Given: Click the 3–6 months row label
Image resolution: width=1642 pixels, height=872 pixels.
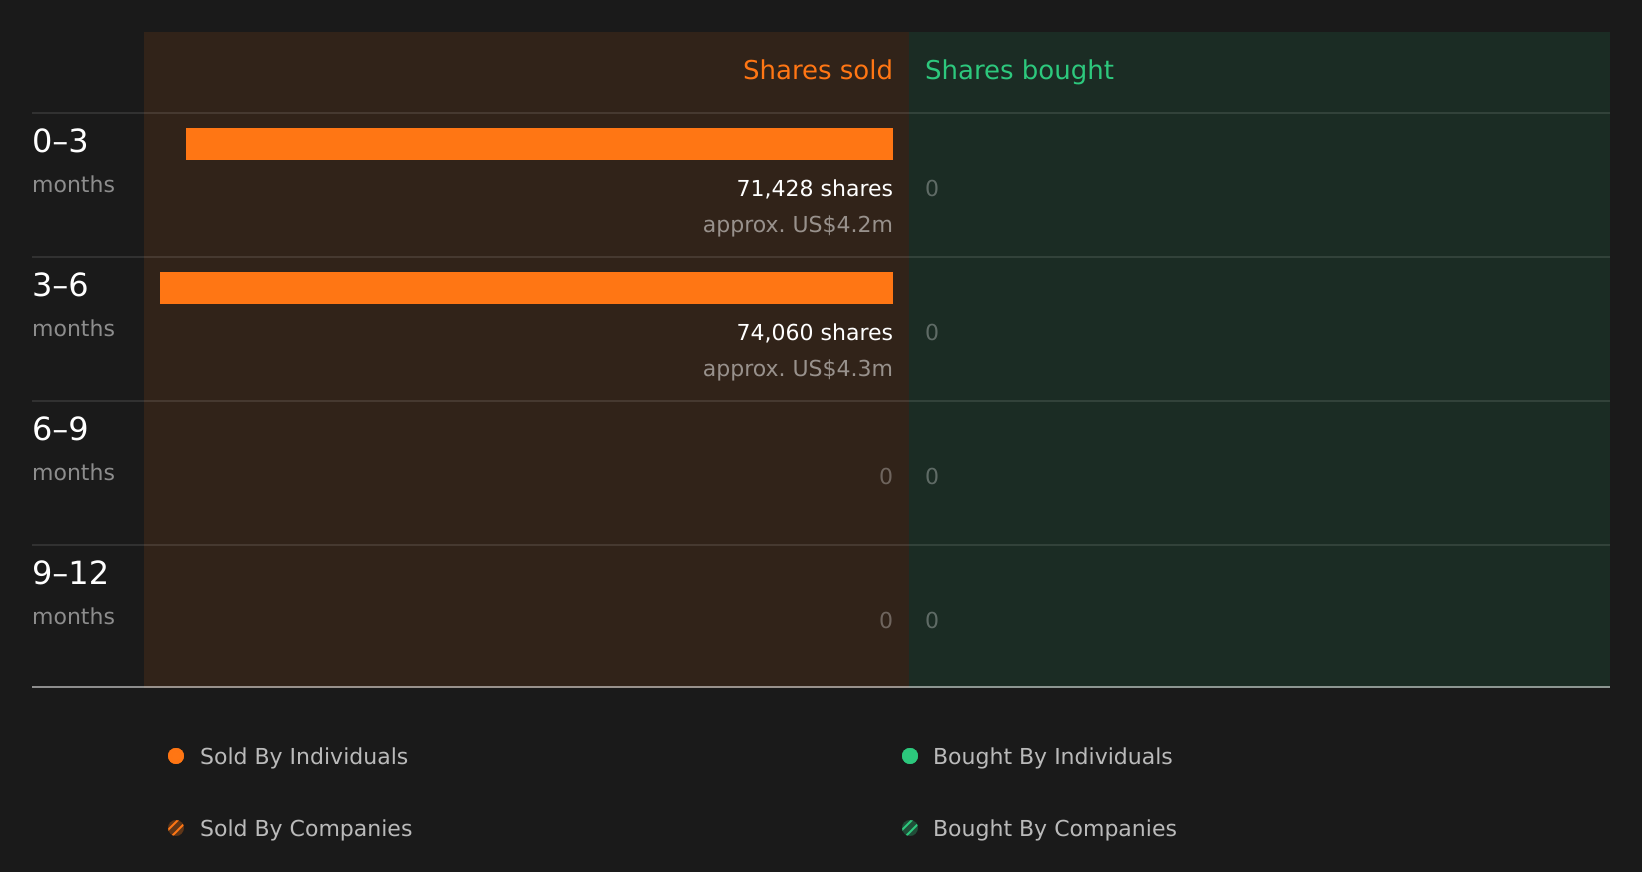Looking at the screenshot, I should tap(73, 305).
